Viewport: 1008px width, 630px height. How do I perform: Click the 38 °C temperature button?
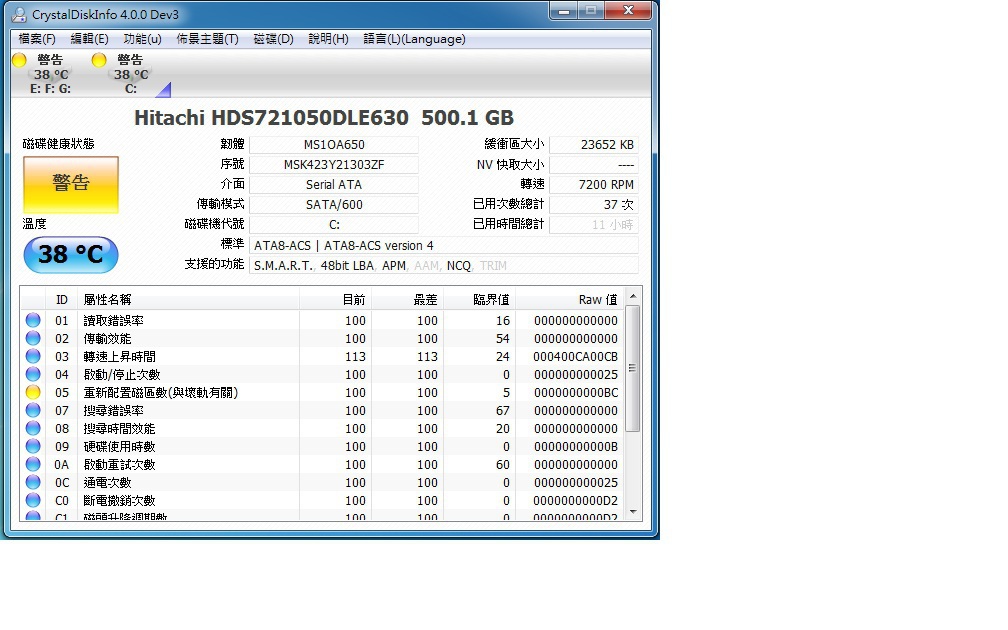tap(71, 255)
